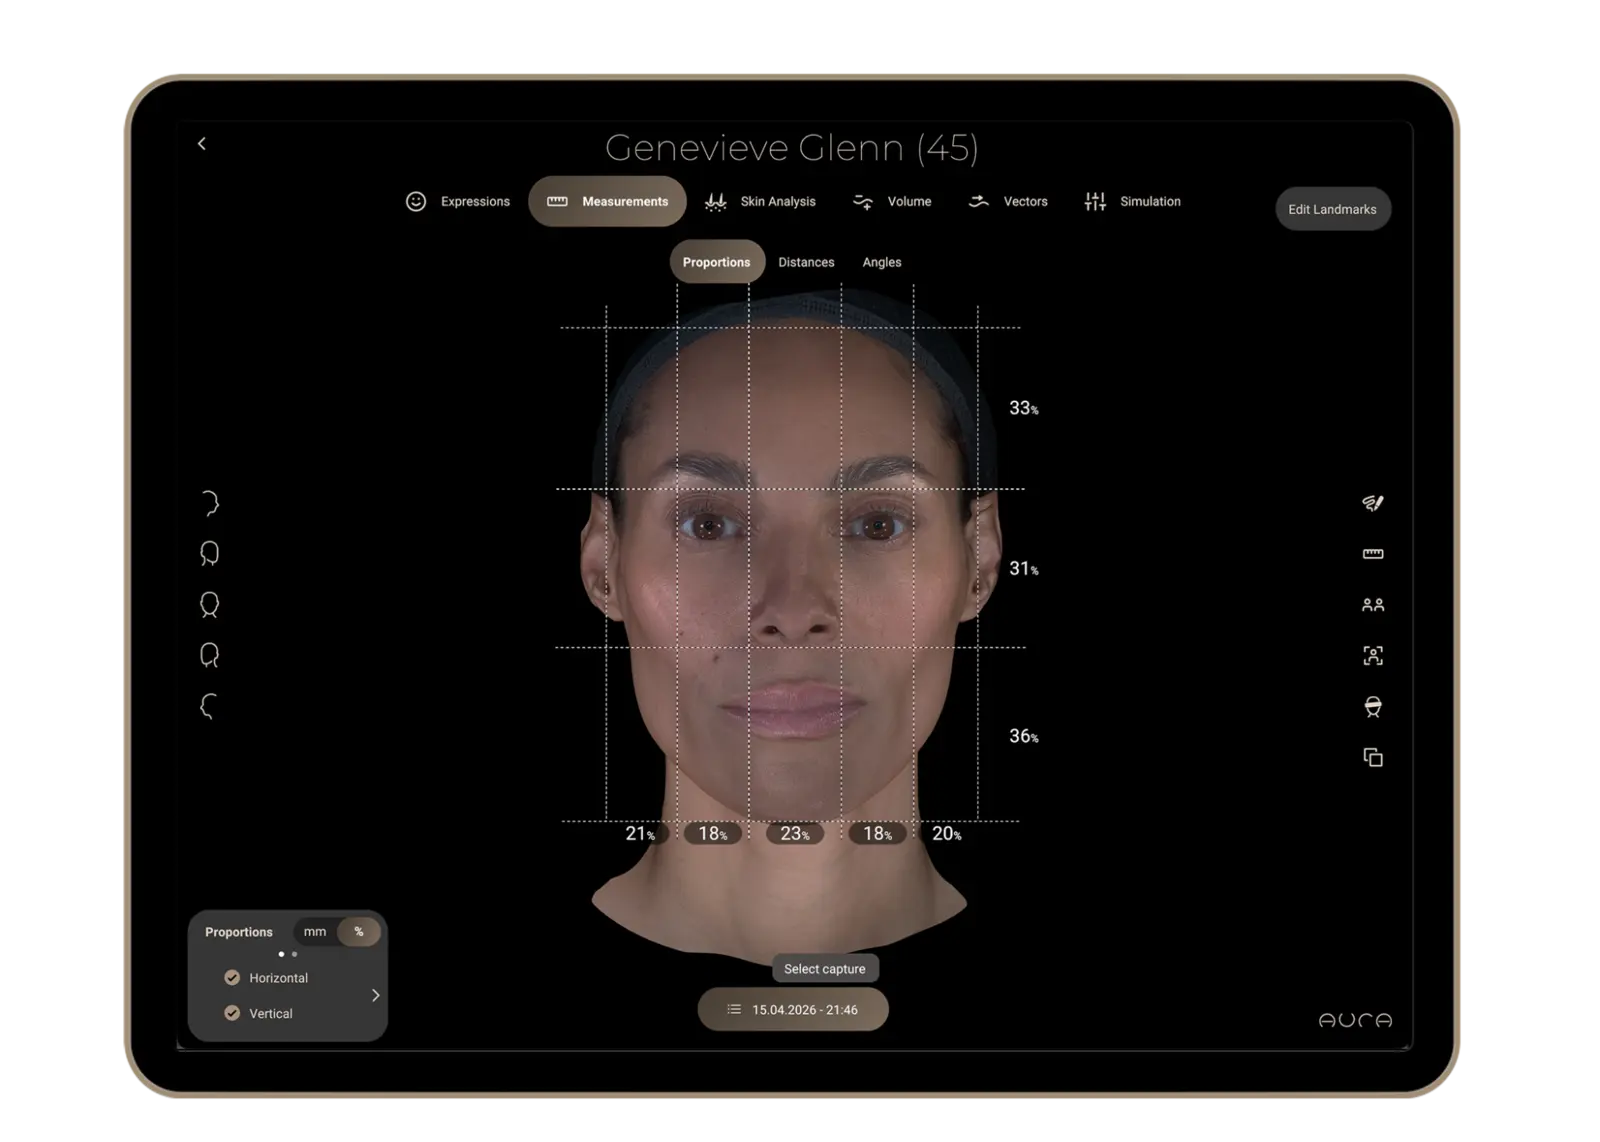Image resolution: width=1600 pixels, height=1142 pixels.
Task: Click the copy/duplicate squares icon
Action: click(1373, 757)
